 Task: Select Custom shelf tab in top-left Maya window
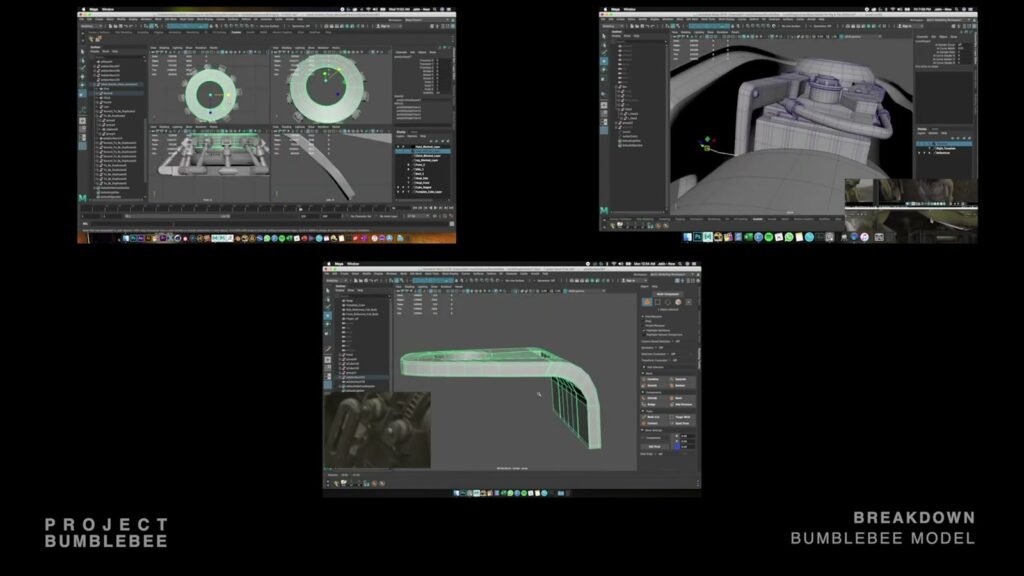tap(236, 32)
